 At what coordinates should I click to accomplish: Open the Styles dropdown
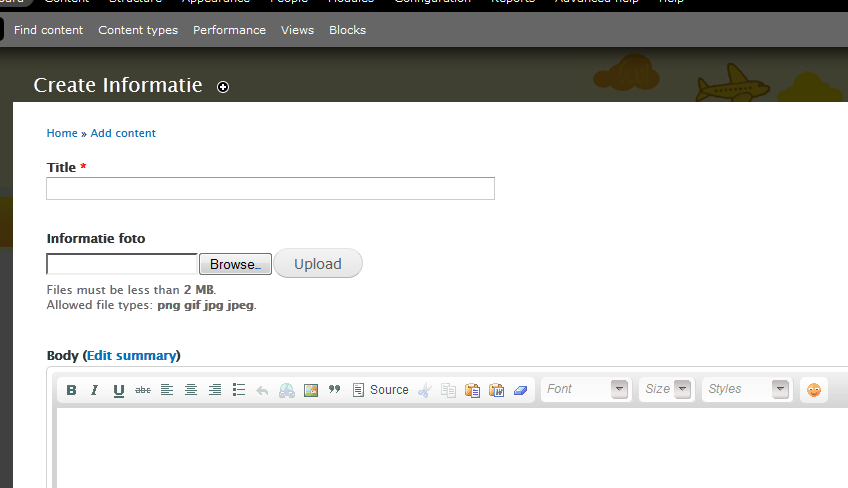(747, 389)
